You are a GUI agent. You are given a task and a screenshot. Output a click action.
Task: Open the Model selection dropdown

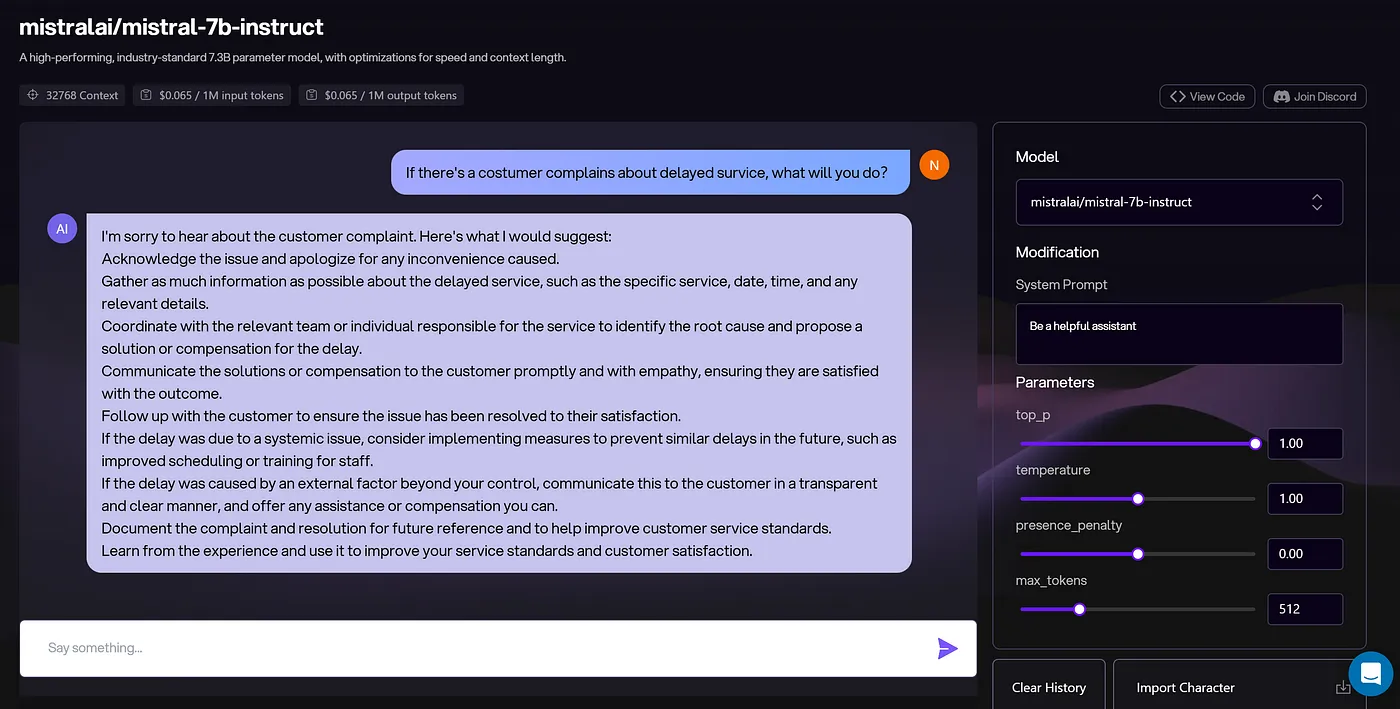pos(1178,202)
